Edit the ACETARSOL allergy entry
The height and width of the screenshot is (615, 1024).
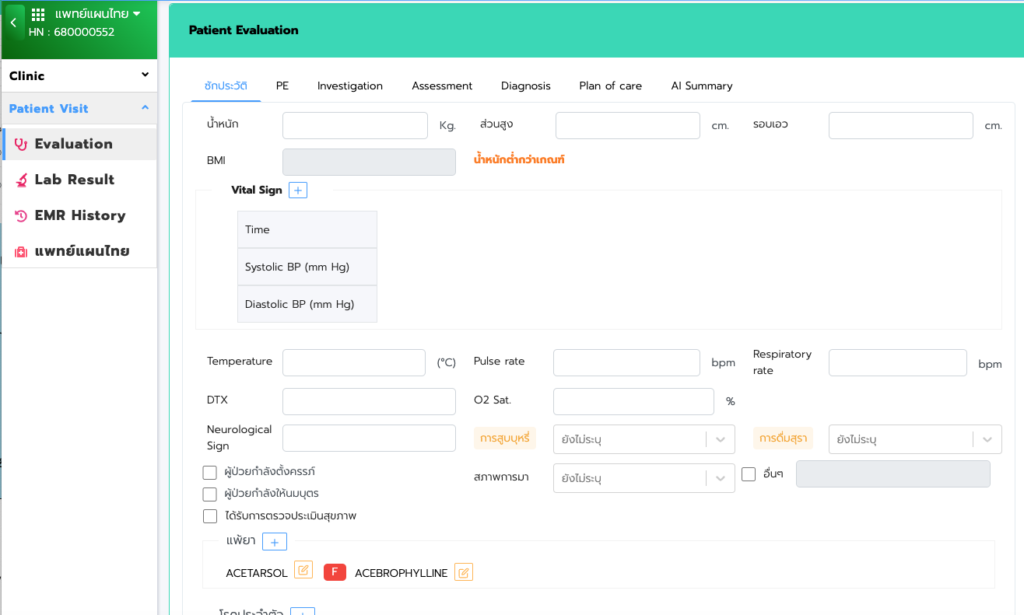coord(304,571)
